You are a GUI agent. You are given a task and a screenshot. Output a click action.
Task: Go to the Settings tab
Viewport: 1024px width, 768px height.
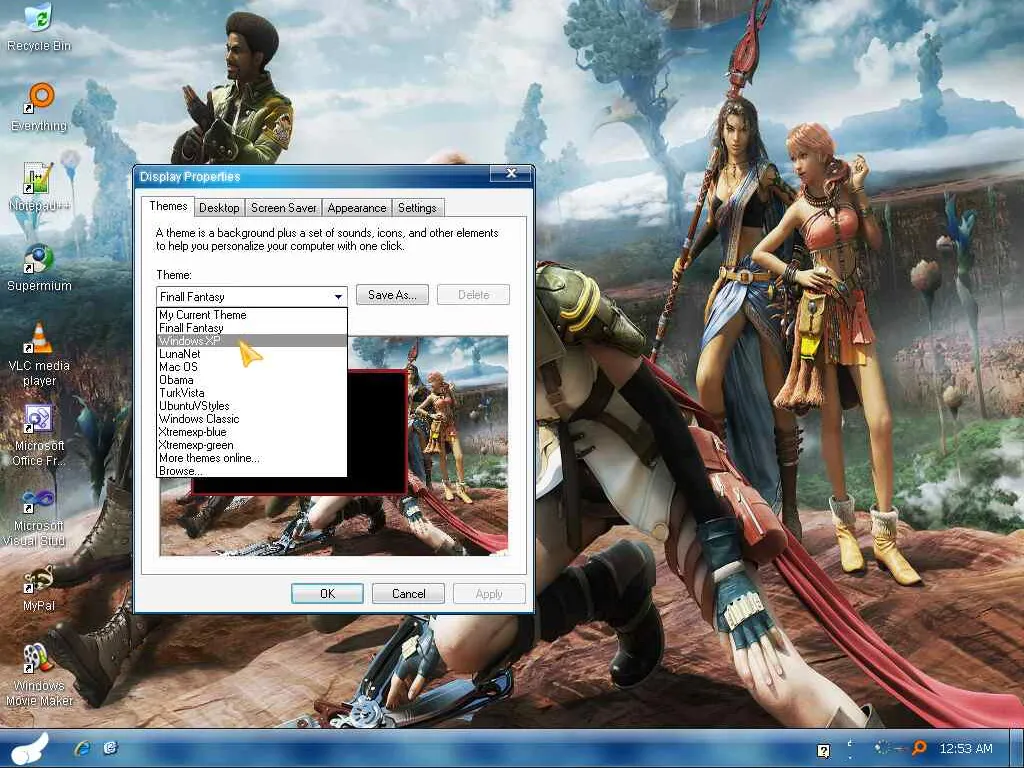click(x=417, y=208)
